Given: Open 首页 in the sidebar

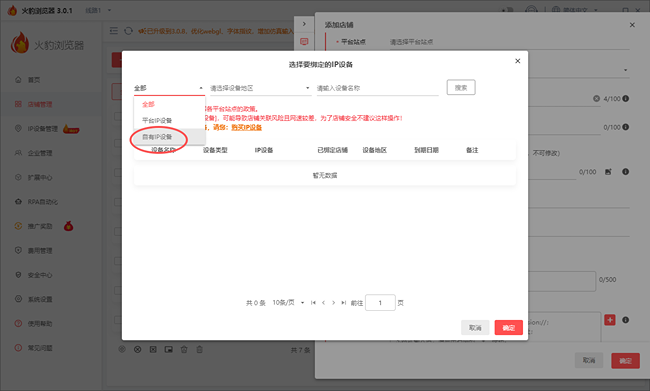Looking at the screenshot, I should (x=34, y=80).
